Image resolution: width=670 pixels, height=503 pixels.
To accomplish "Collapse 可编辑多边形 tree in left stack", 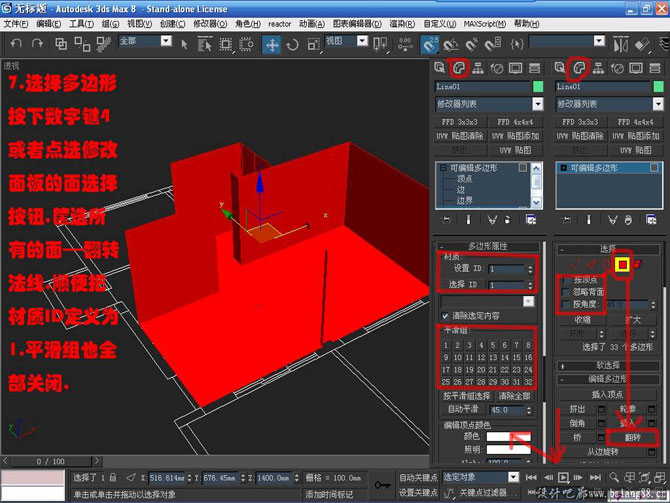I will tap(443, 168).
